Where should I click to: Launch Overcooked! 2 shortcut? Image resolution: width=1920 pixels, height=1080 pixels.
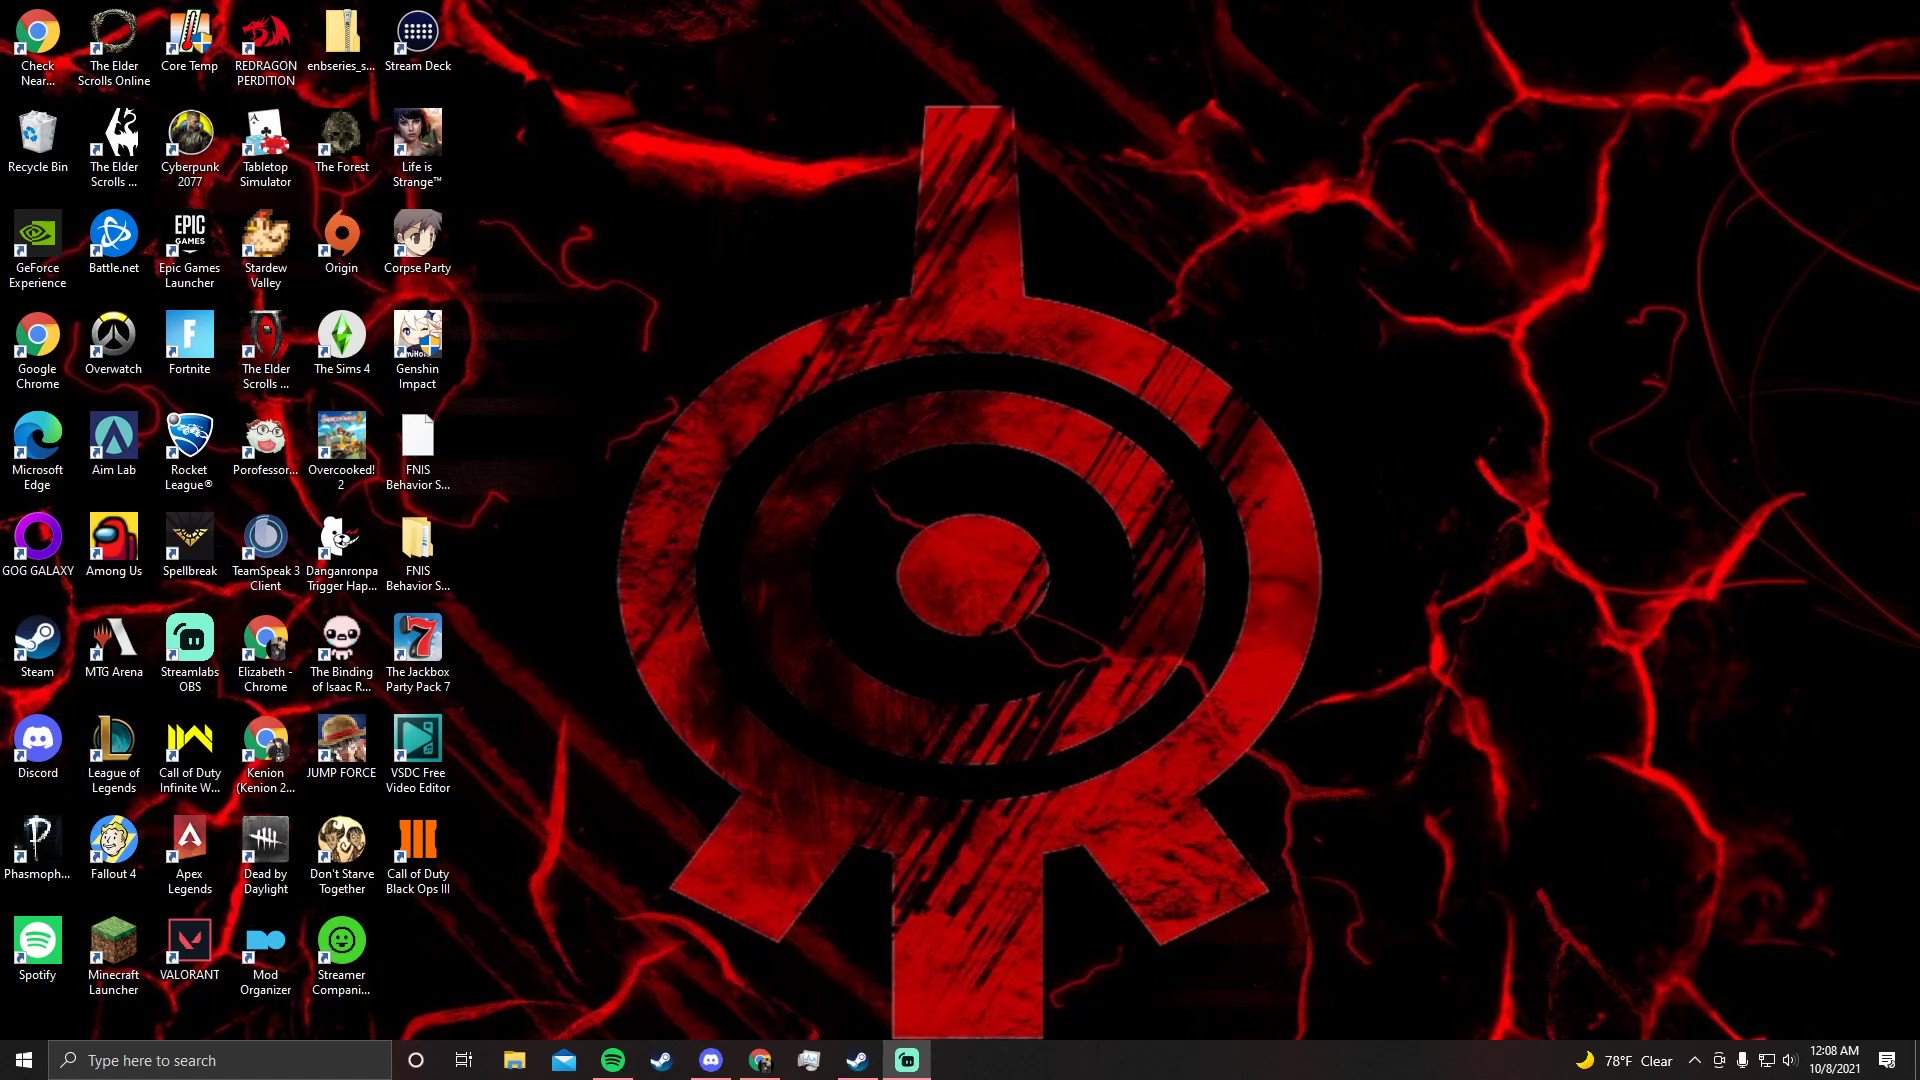click(x=342, y=452)
